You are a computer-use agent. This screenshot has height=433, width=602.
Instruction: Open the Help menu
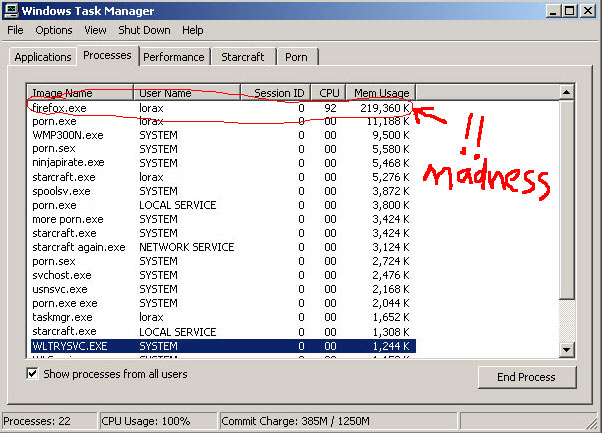pos(193,30)
